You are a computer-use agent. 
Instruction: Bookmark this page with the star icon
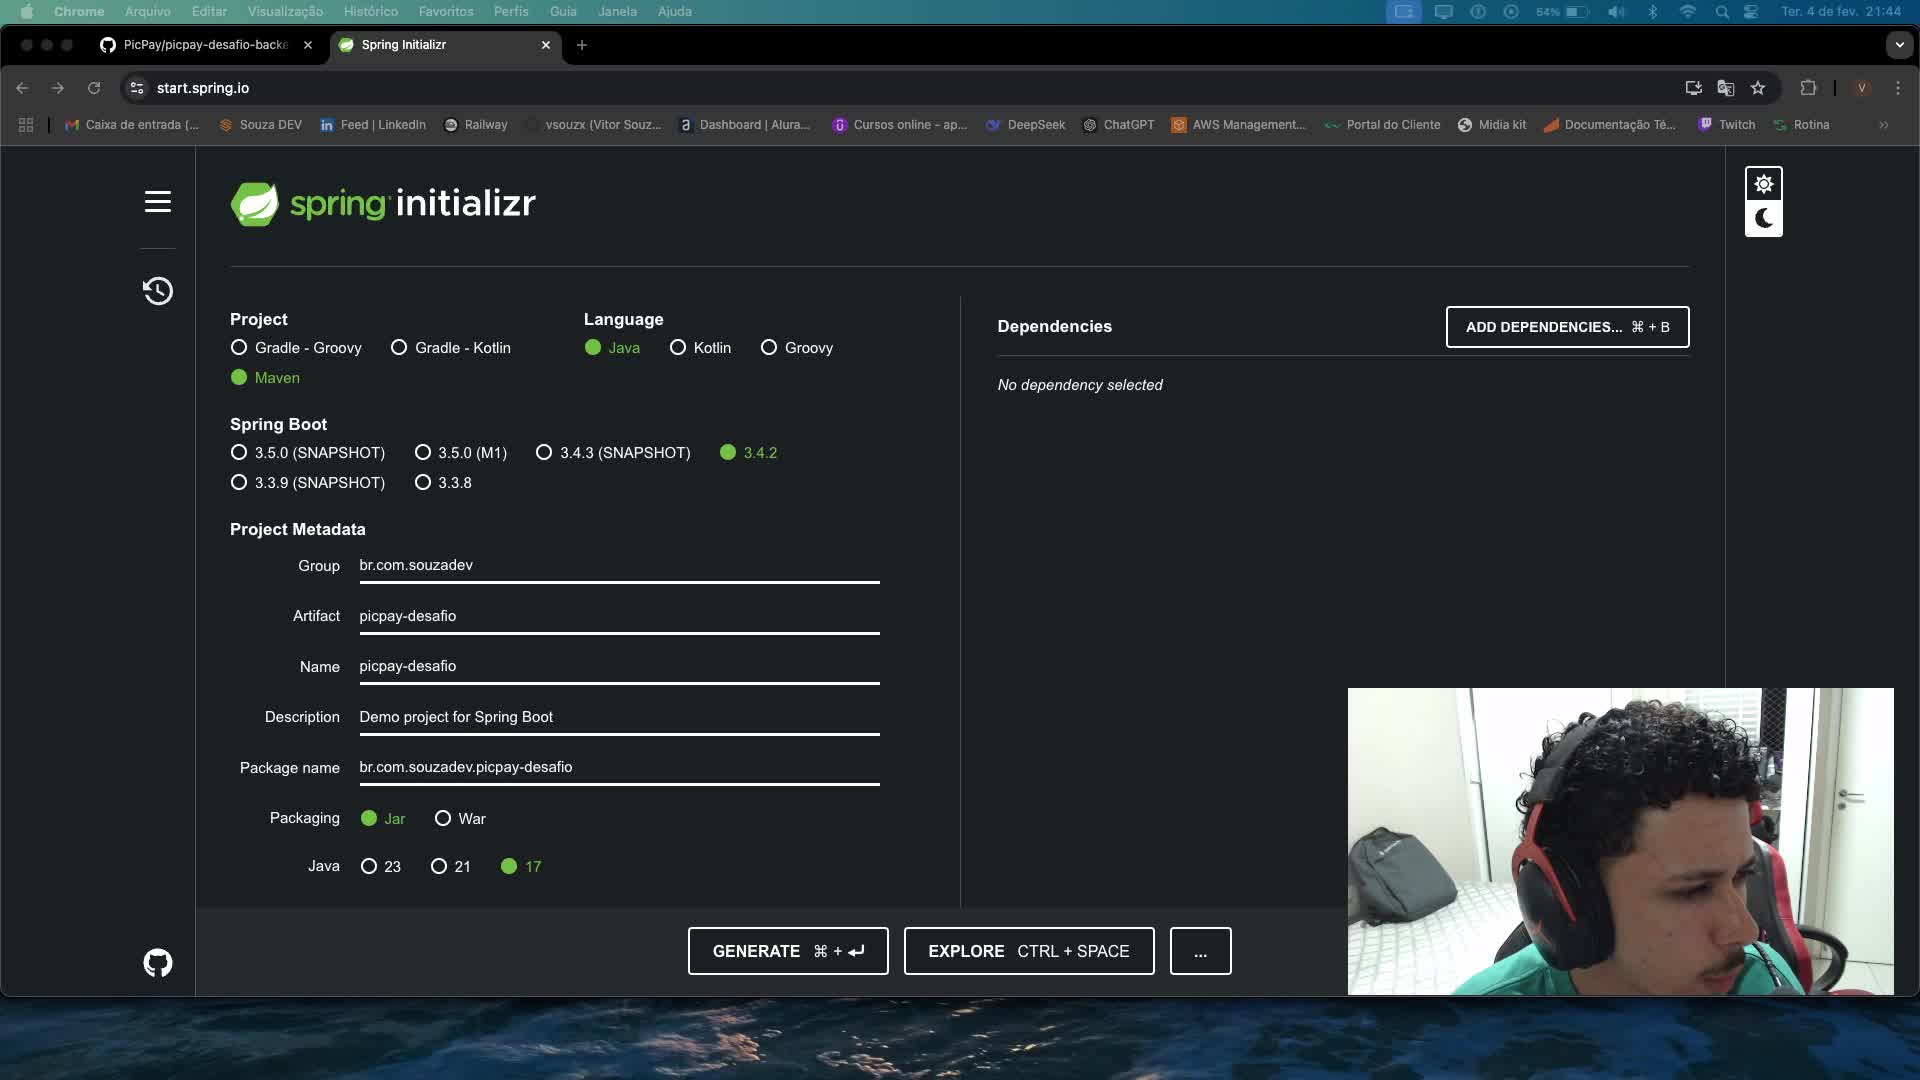1758,88
